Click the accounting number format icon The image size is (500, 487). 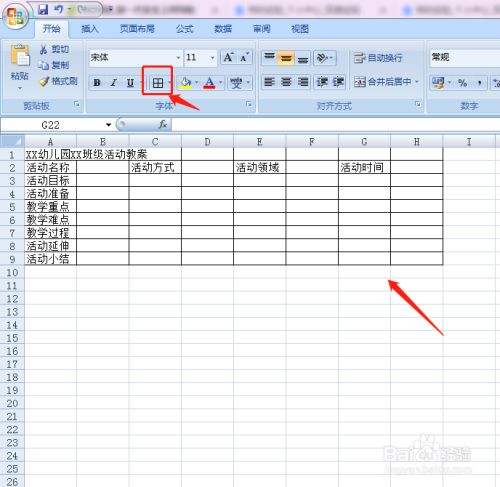(438, 82)
